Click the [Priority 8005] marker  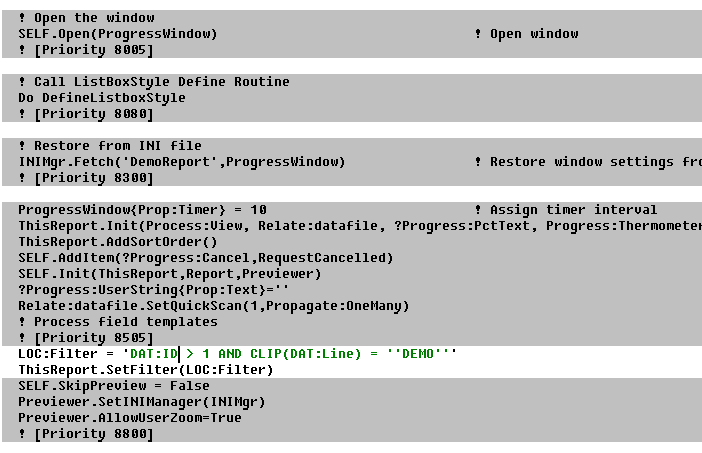[94, 50]
